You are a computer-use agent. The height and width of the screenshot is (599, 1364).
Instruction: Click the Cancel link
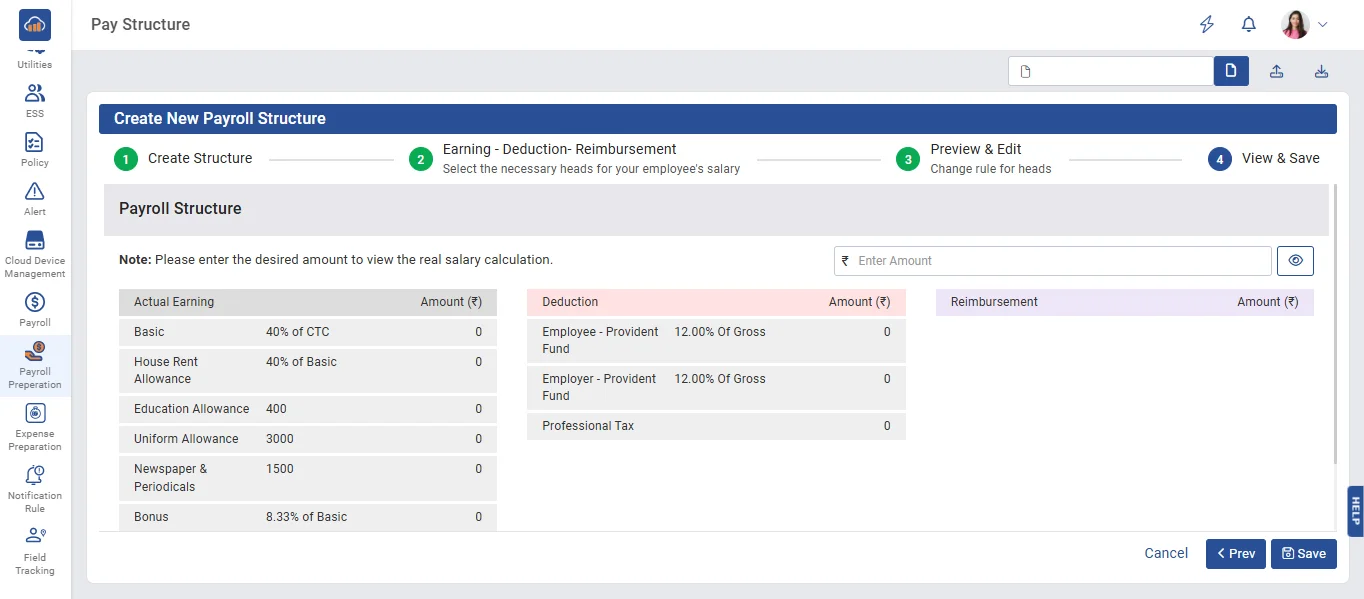click(1166, 553)
